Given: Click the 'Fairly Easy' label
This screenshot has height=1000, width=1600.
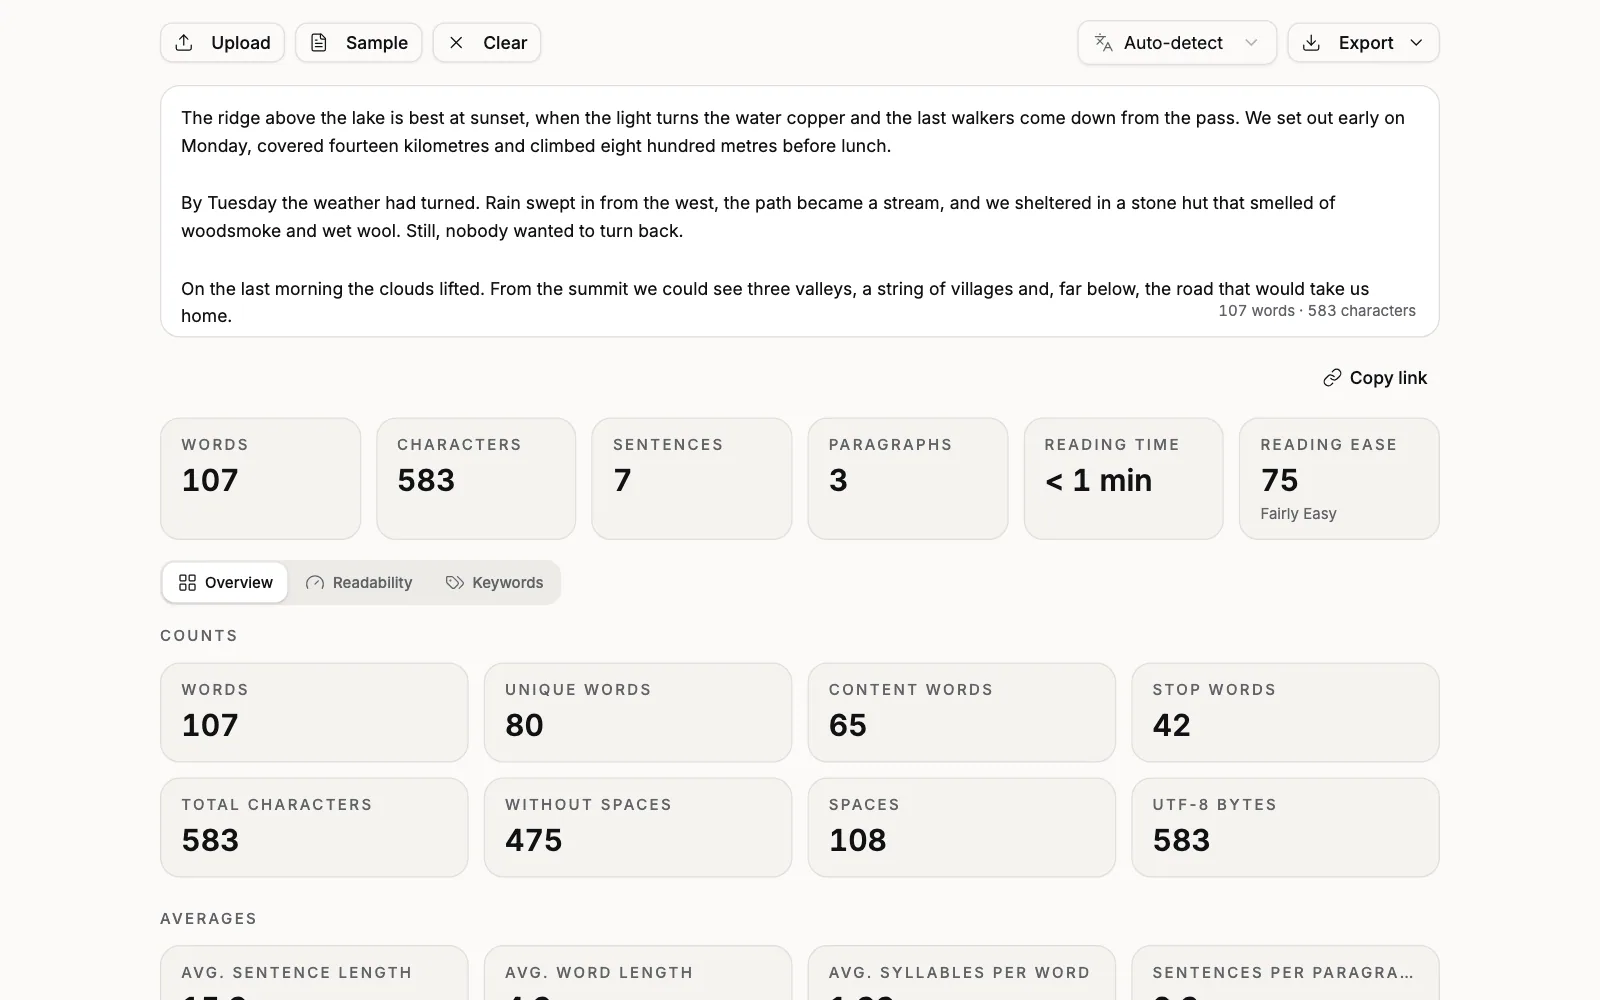Looking at the screenshot, I should click(1298, 514).
